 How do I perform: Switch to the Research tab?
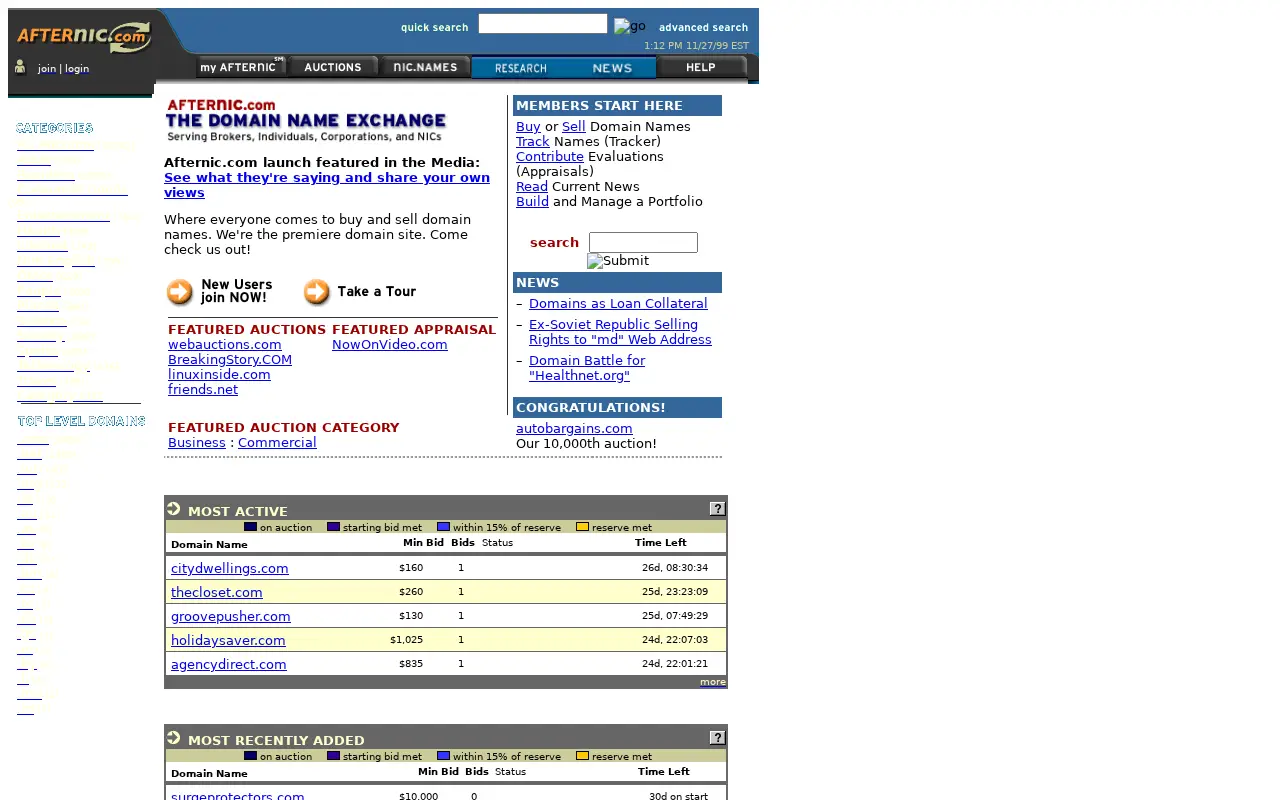pyautogui.click(x=520, y=68)
